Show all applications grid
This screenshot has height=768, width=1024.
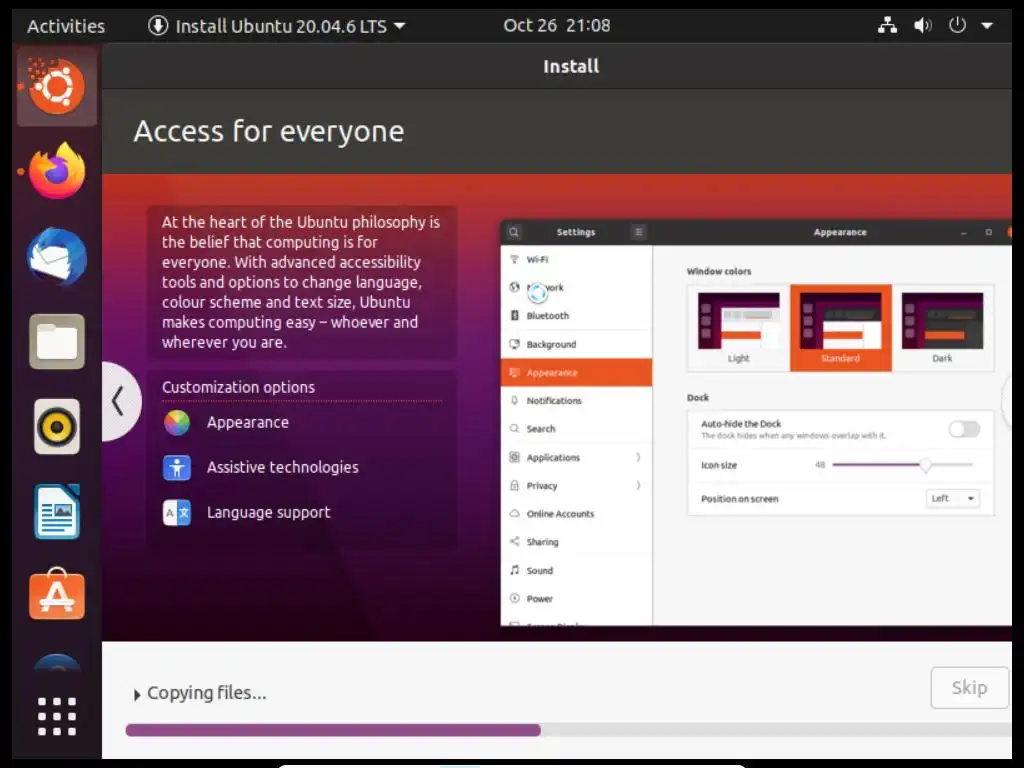pyautogui.click(x=57, y=716)
